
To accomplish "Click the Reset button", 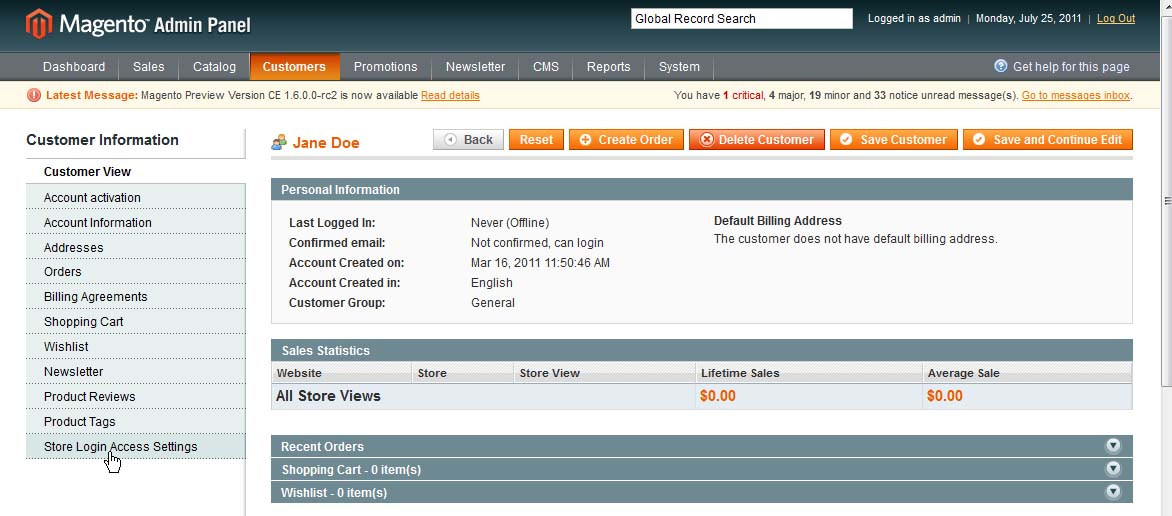I will [x=537, y=140].
